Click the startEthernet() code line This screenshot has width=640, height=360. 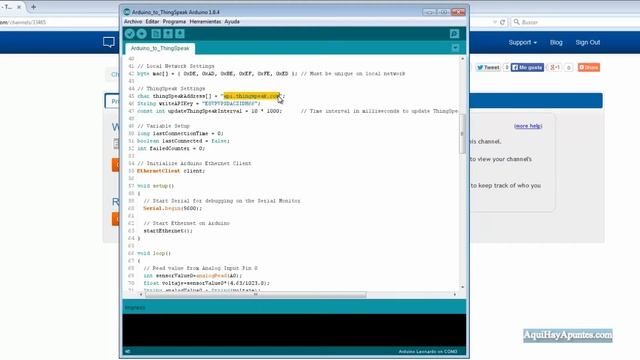(x=168, y=231)
